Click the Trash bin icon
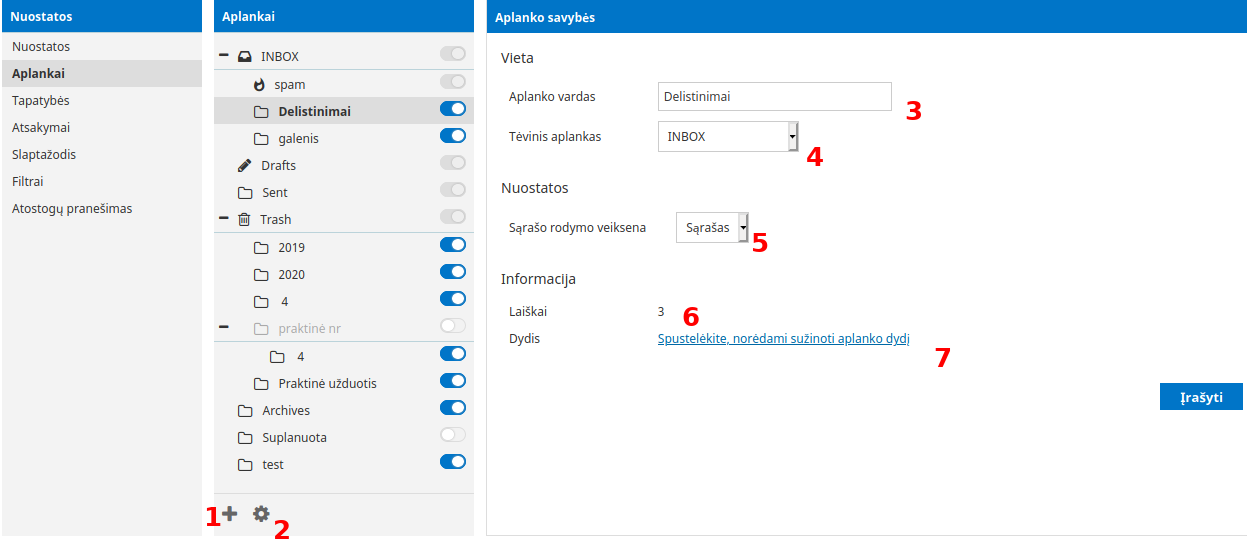This screenshot has width=1247, height=541. [244, 220]
